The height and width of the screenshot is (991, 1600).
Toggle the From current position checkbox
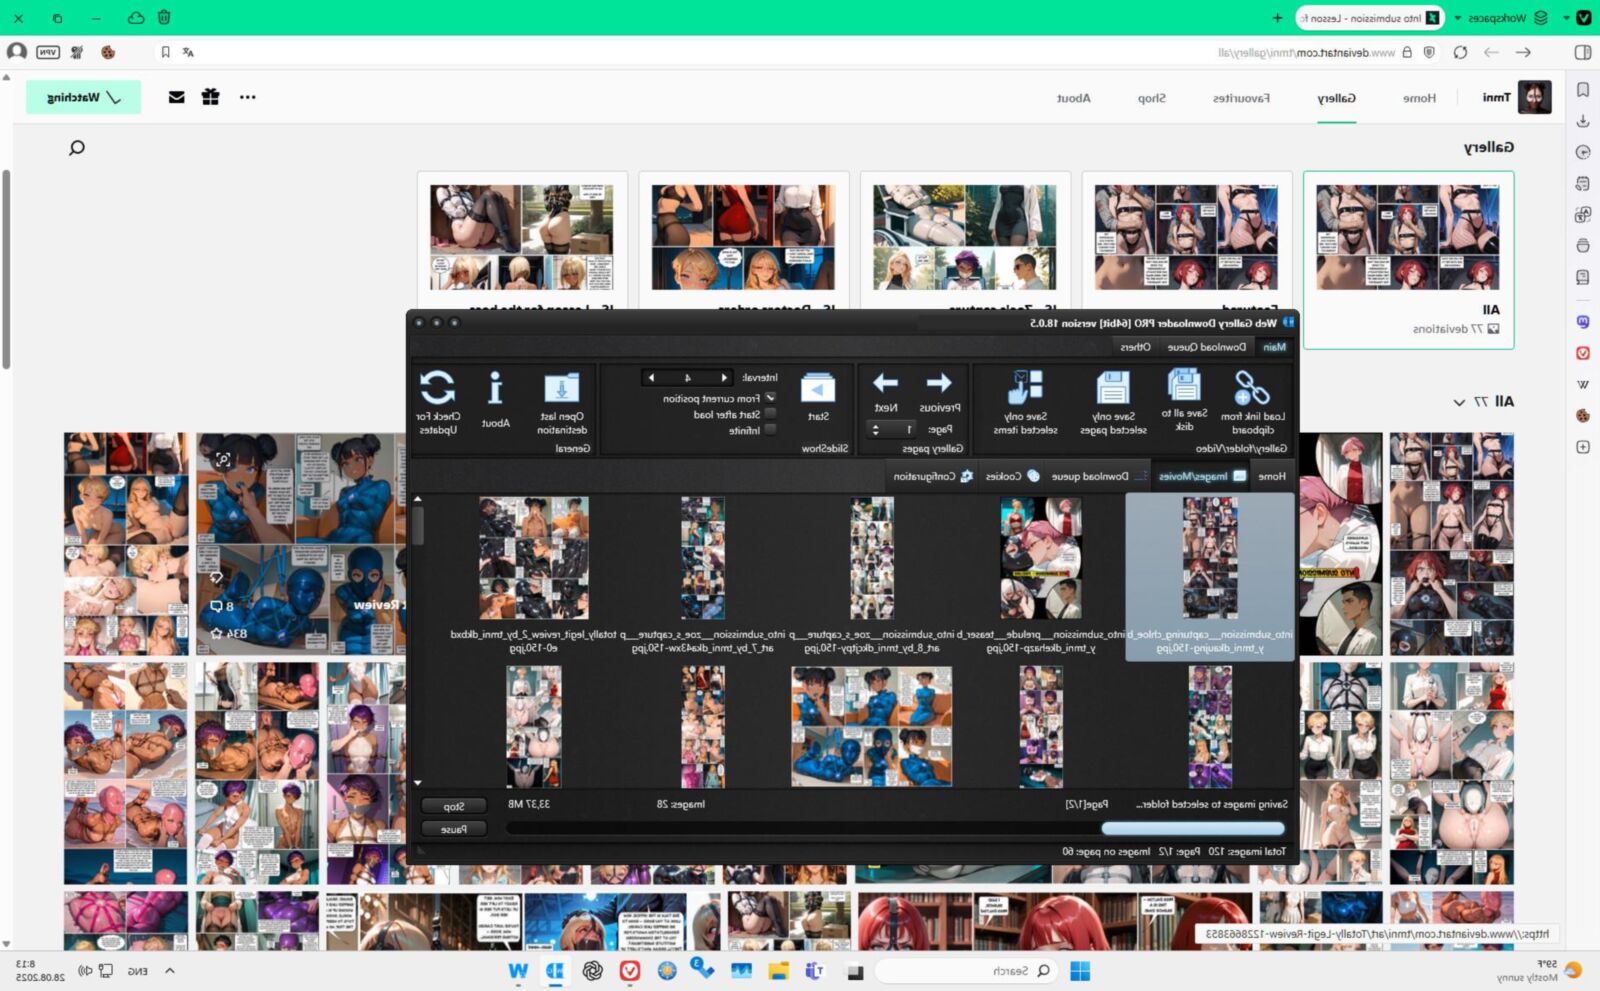[x=770, y=398]
